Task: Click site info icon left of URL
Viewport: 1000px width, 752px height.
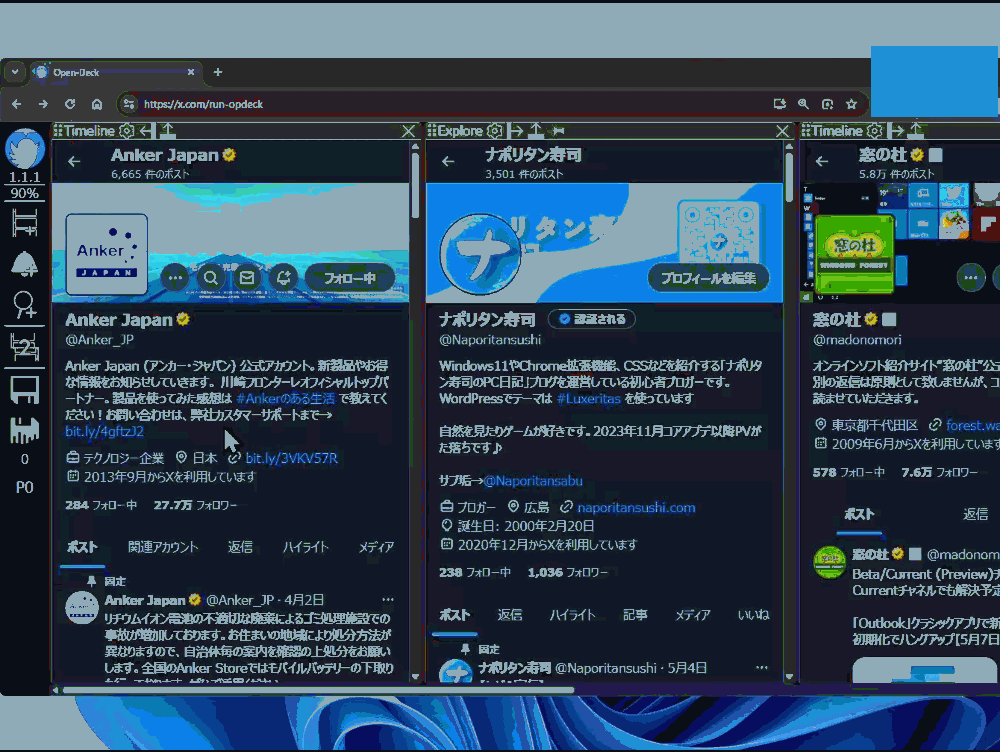Action: pos(129,104)
